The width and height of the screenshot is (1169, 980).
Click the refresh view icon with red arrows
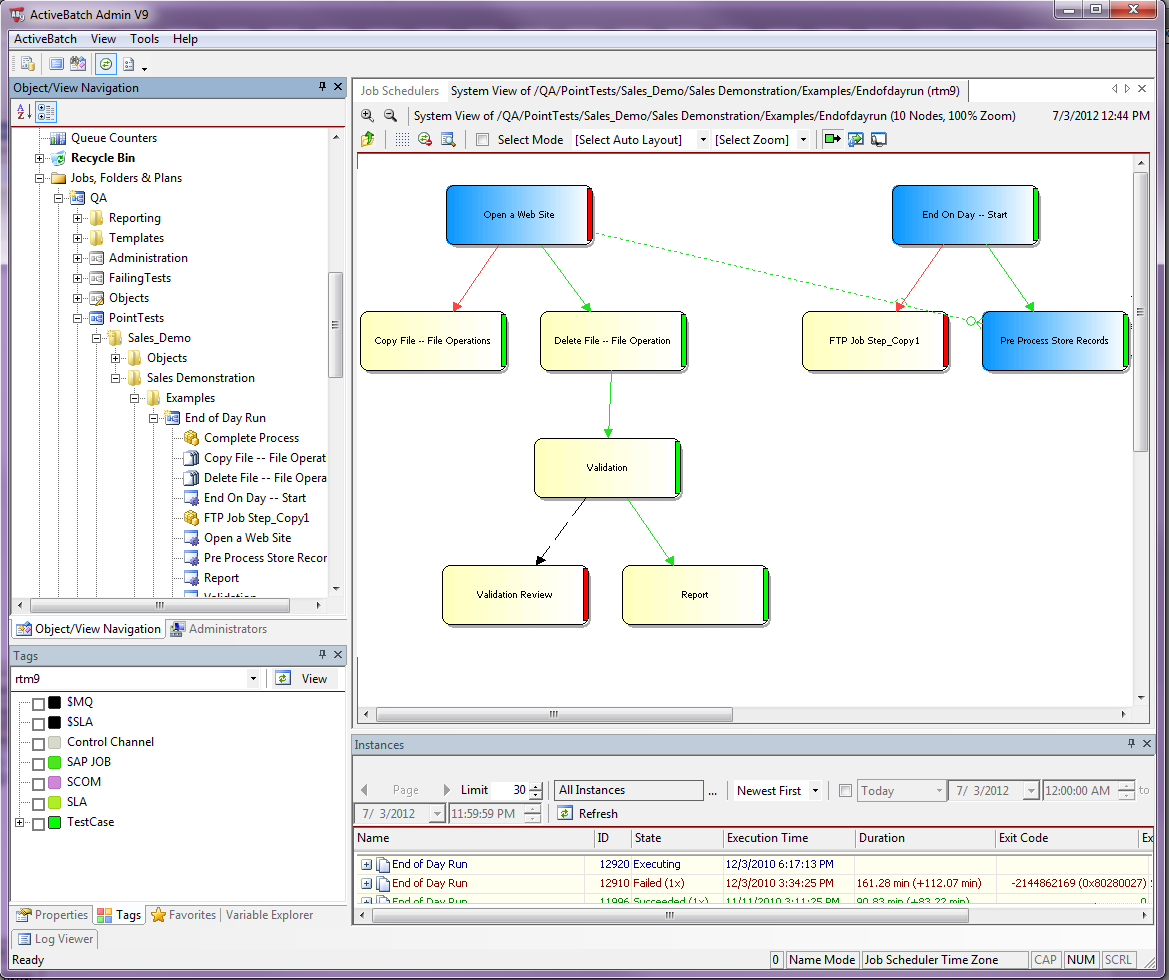pyautogui.click(x=425, y=139)
